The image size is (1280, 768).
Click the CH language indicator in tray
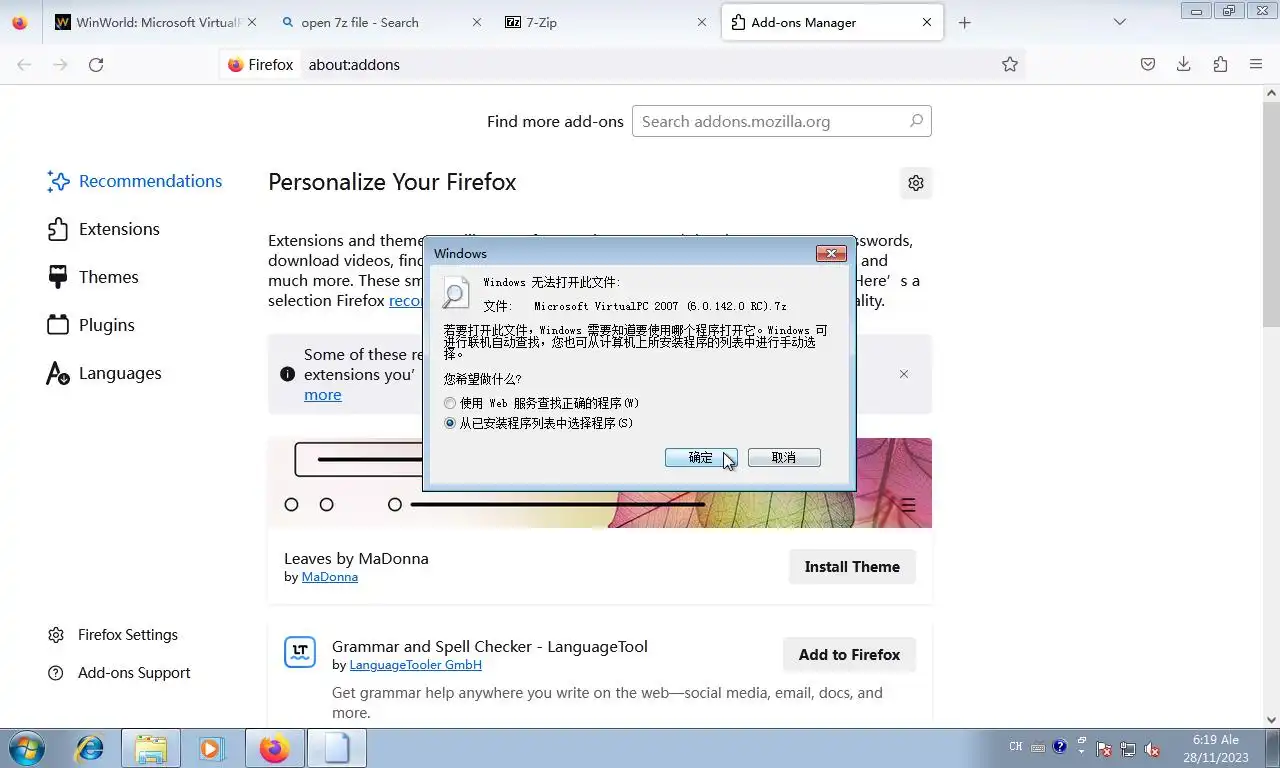pos(1016,747)
